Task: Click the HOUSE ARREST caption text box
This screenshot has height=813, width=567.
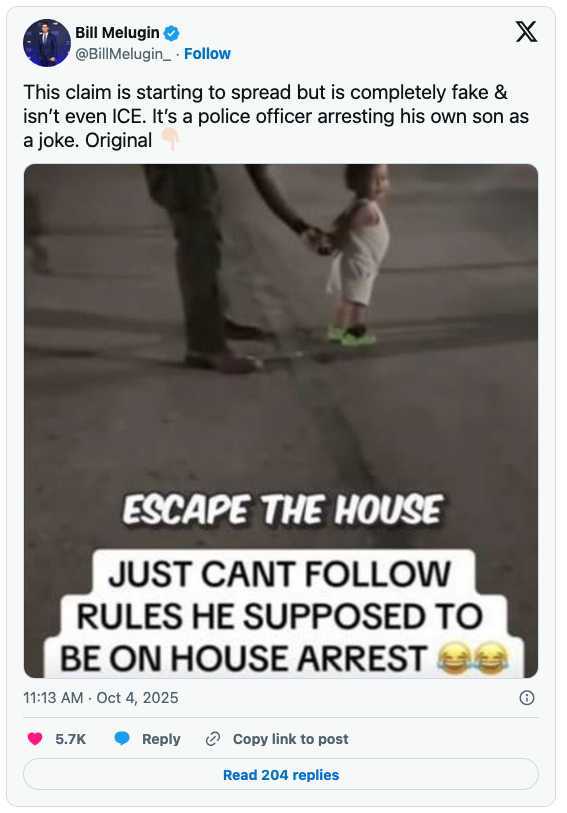Action: (283, 616)
